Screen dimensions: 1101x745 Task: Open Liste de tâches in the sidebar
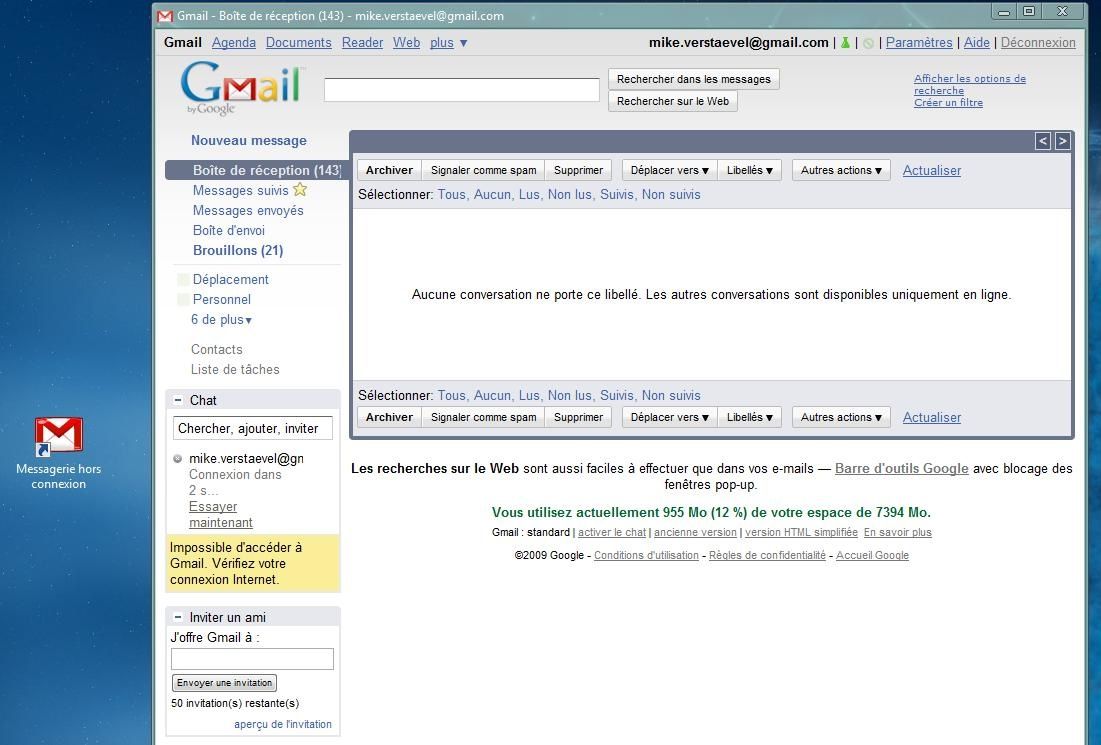(x=235, y=369)
